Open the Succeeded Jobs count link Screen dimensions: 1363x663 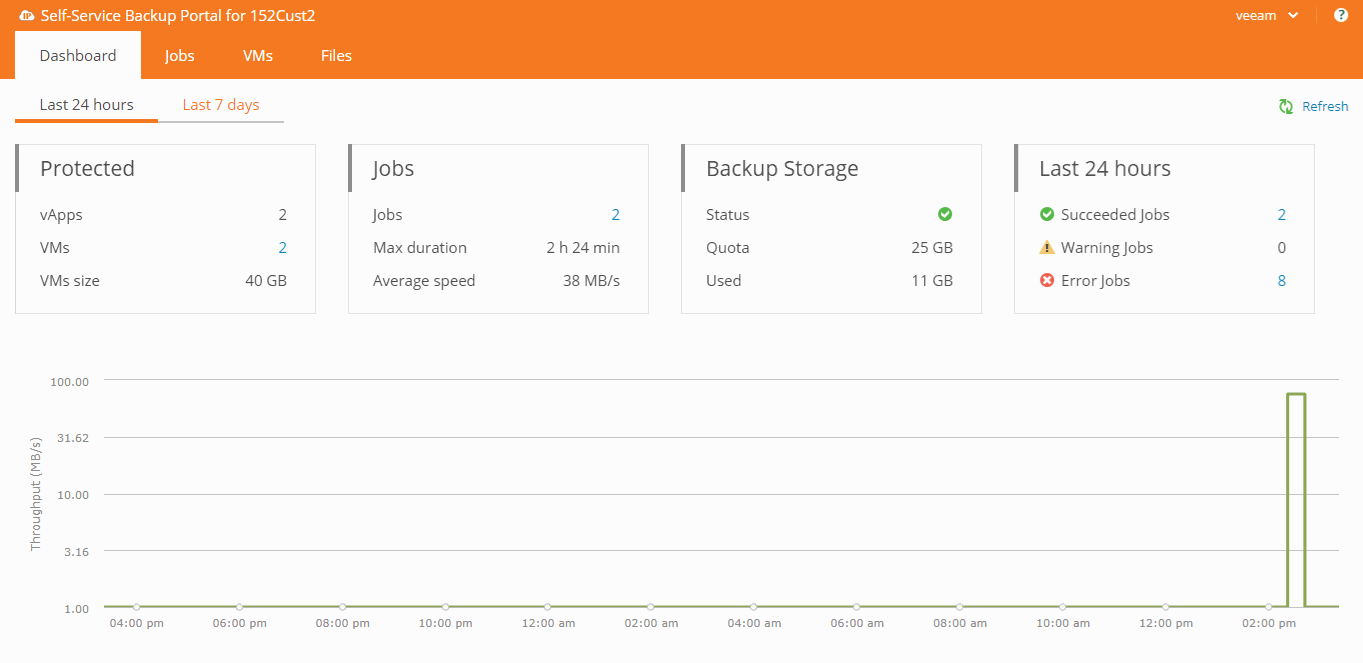[x=1281, y=215]
